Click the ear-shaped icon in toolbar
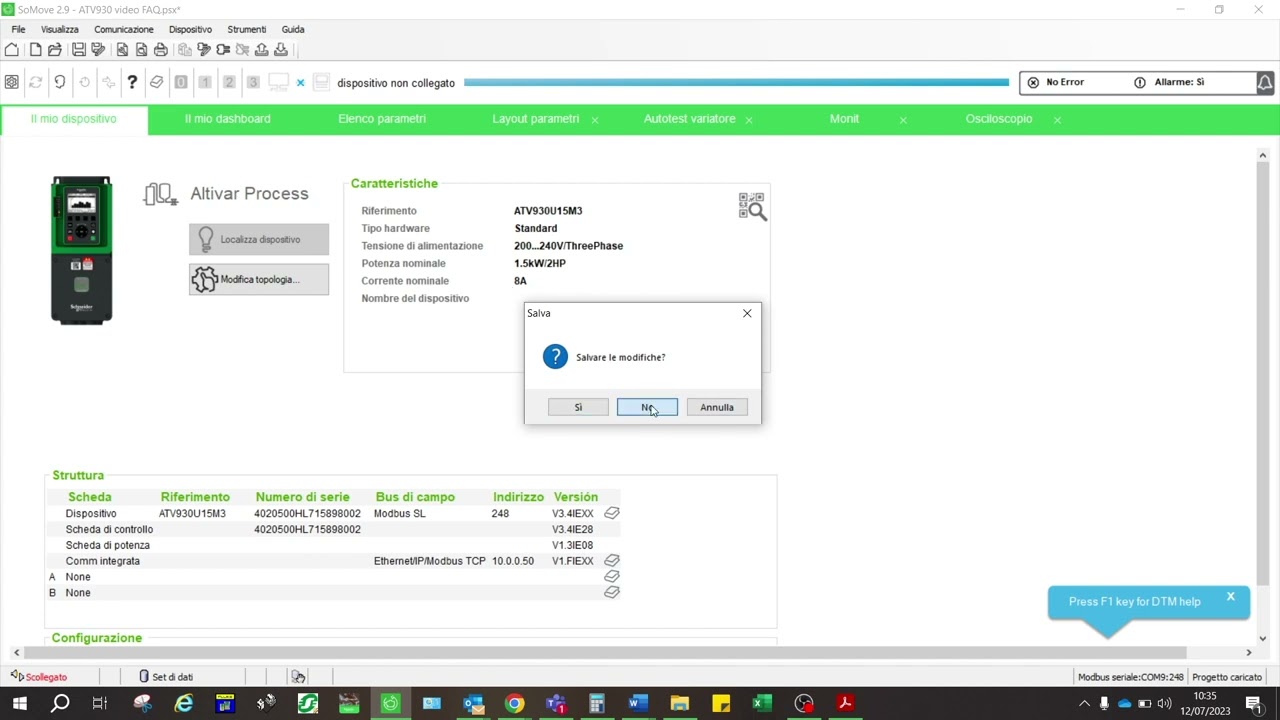The width and height of the screenshot is (1280, 720). click(x=60, y=82)
